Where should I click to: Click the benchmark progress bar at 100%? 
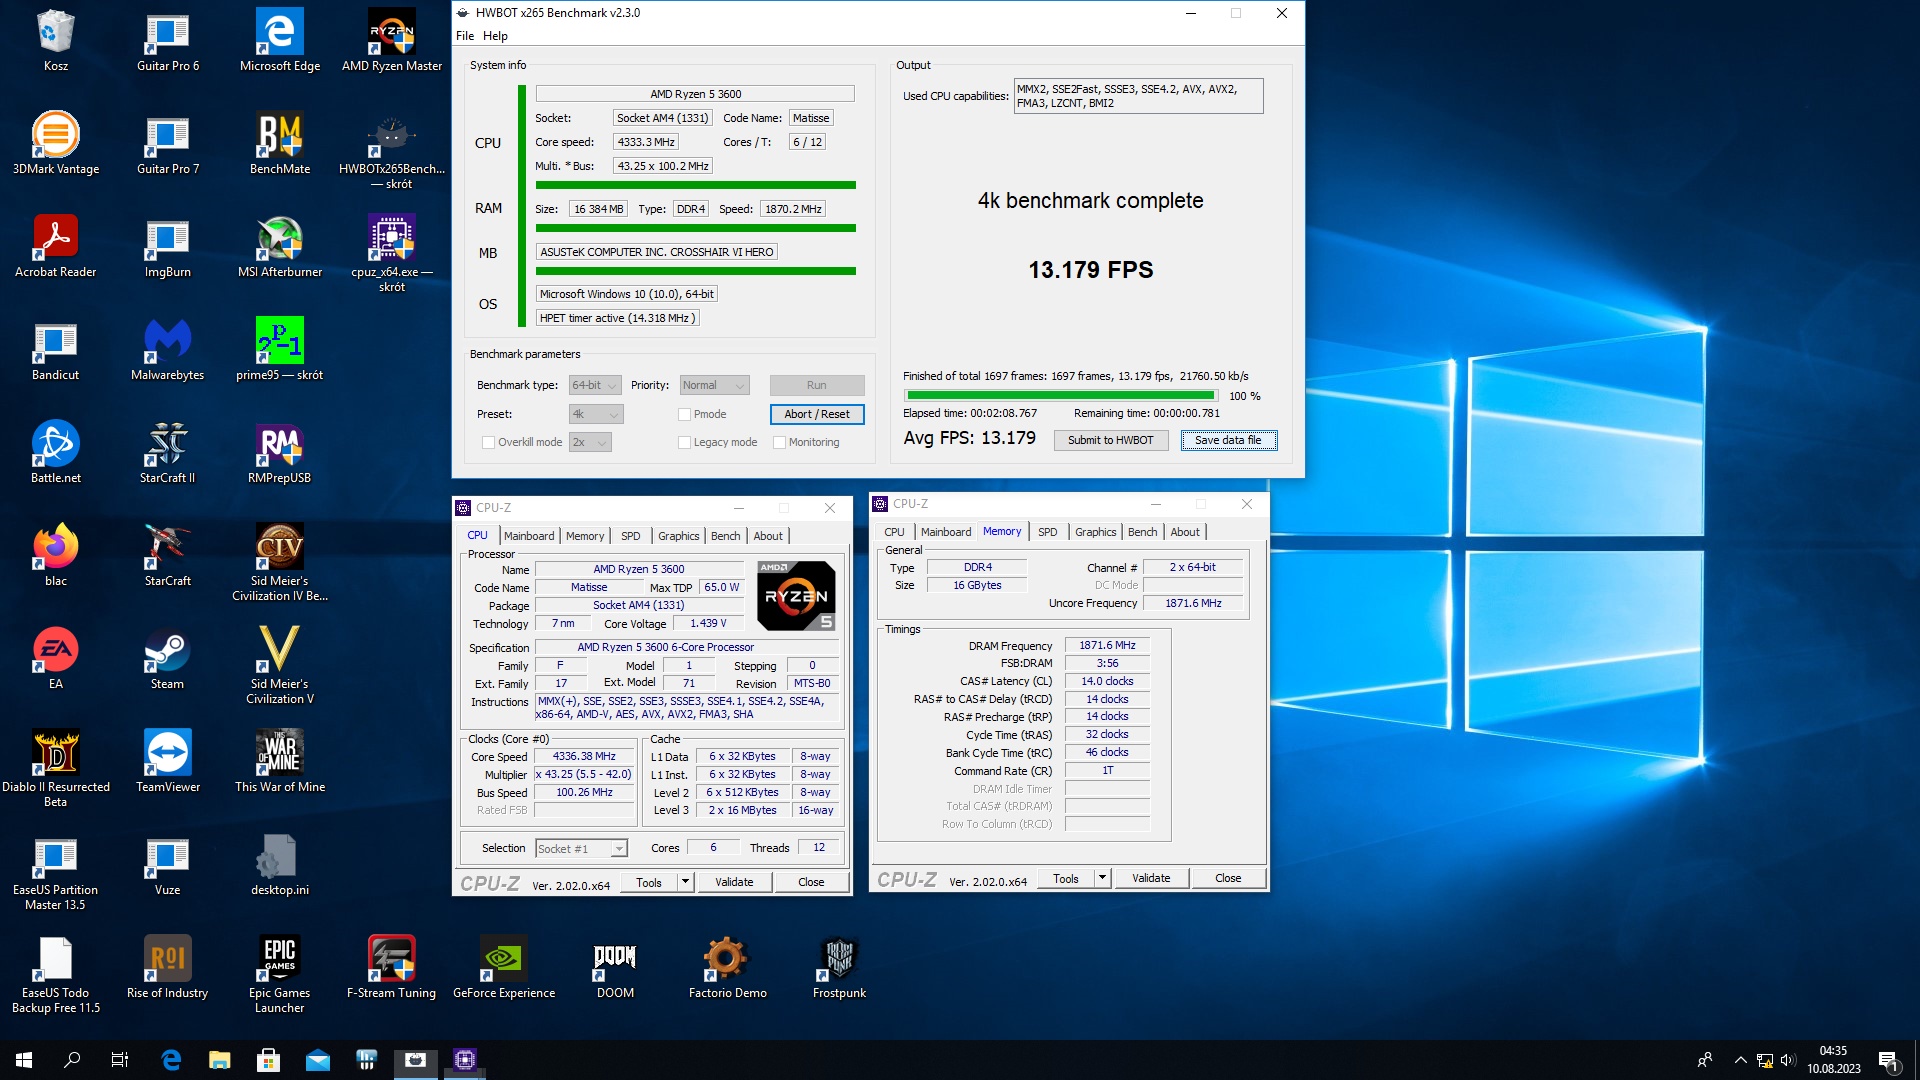coord(1060,396)
